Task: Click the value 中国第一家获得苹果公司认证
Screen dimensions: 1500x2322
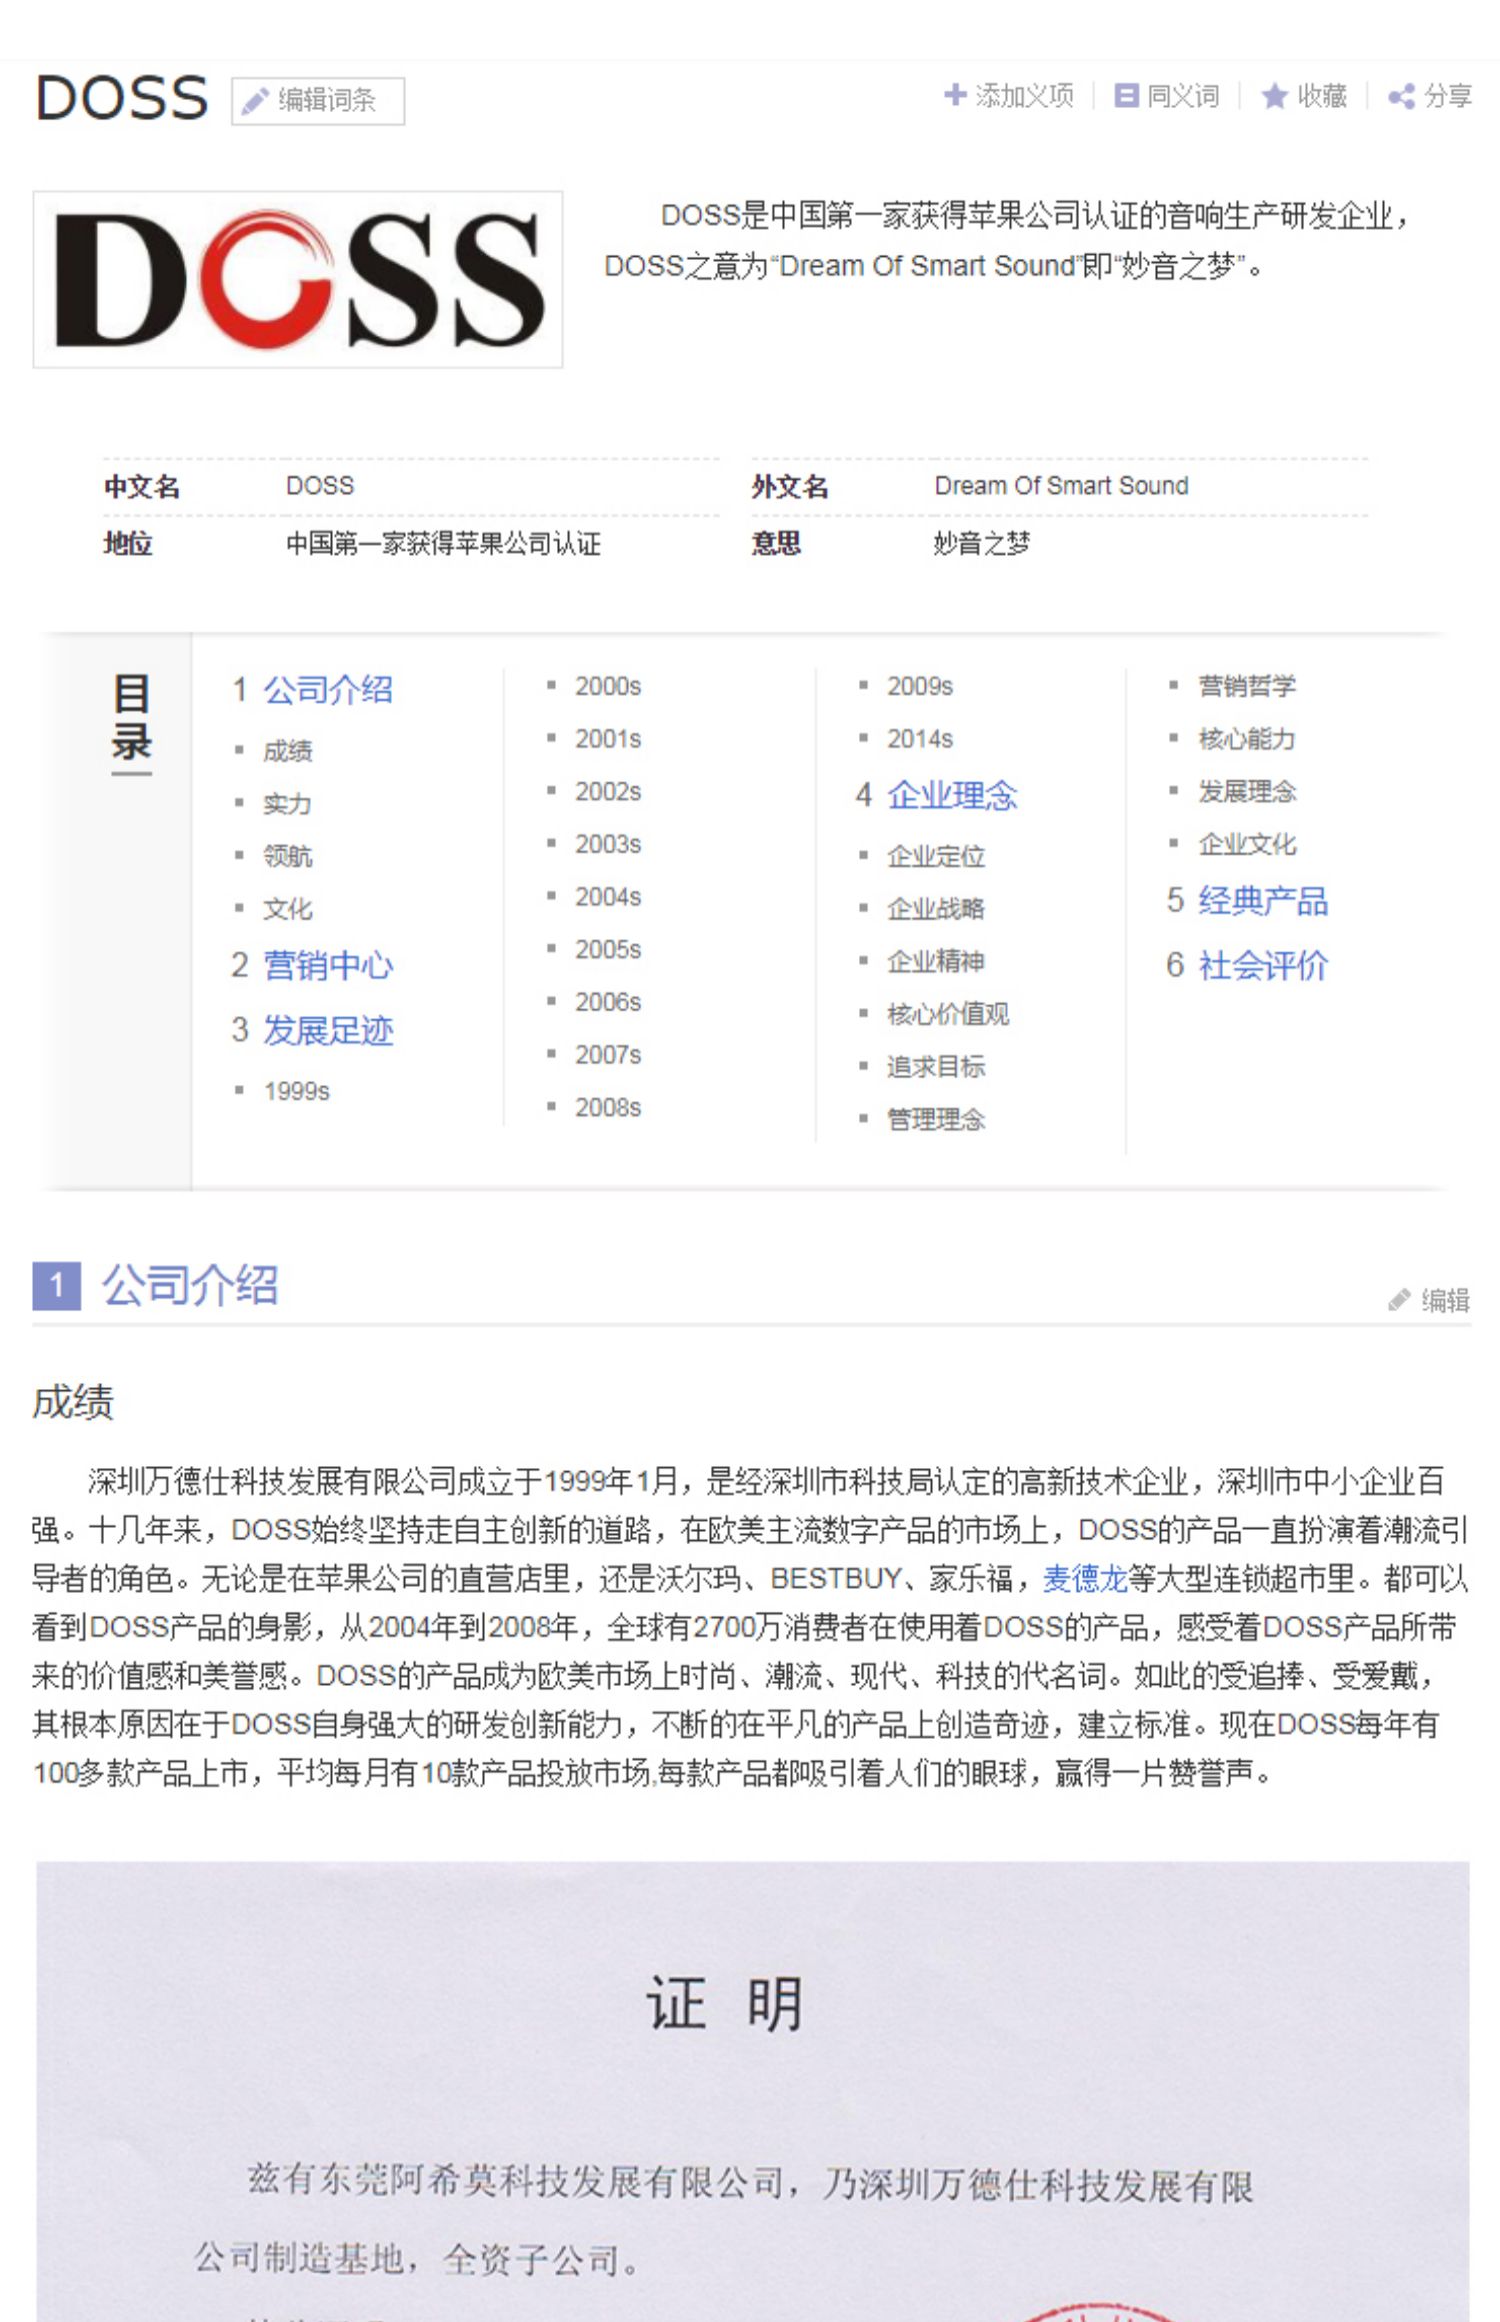Action: [443, 543]
